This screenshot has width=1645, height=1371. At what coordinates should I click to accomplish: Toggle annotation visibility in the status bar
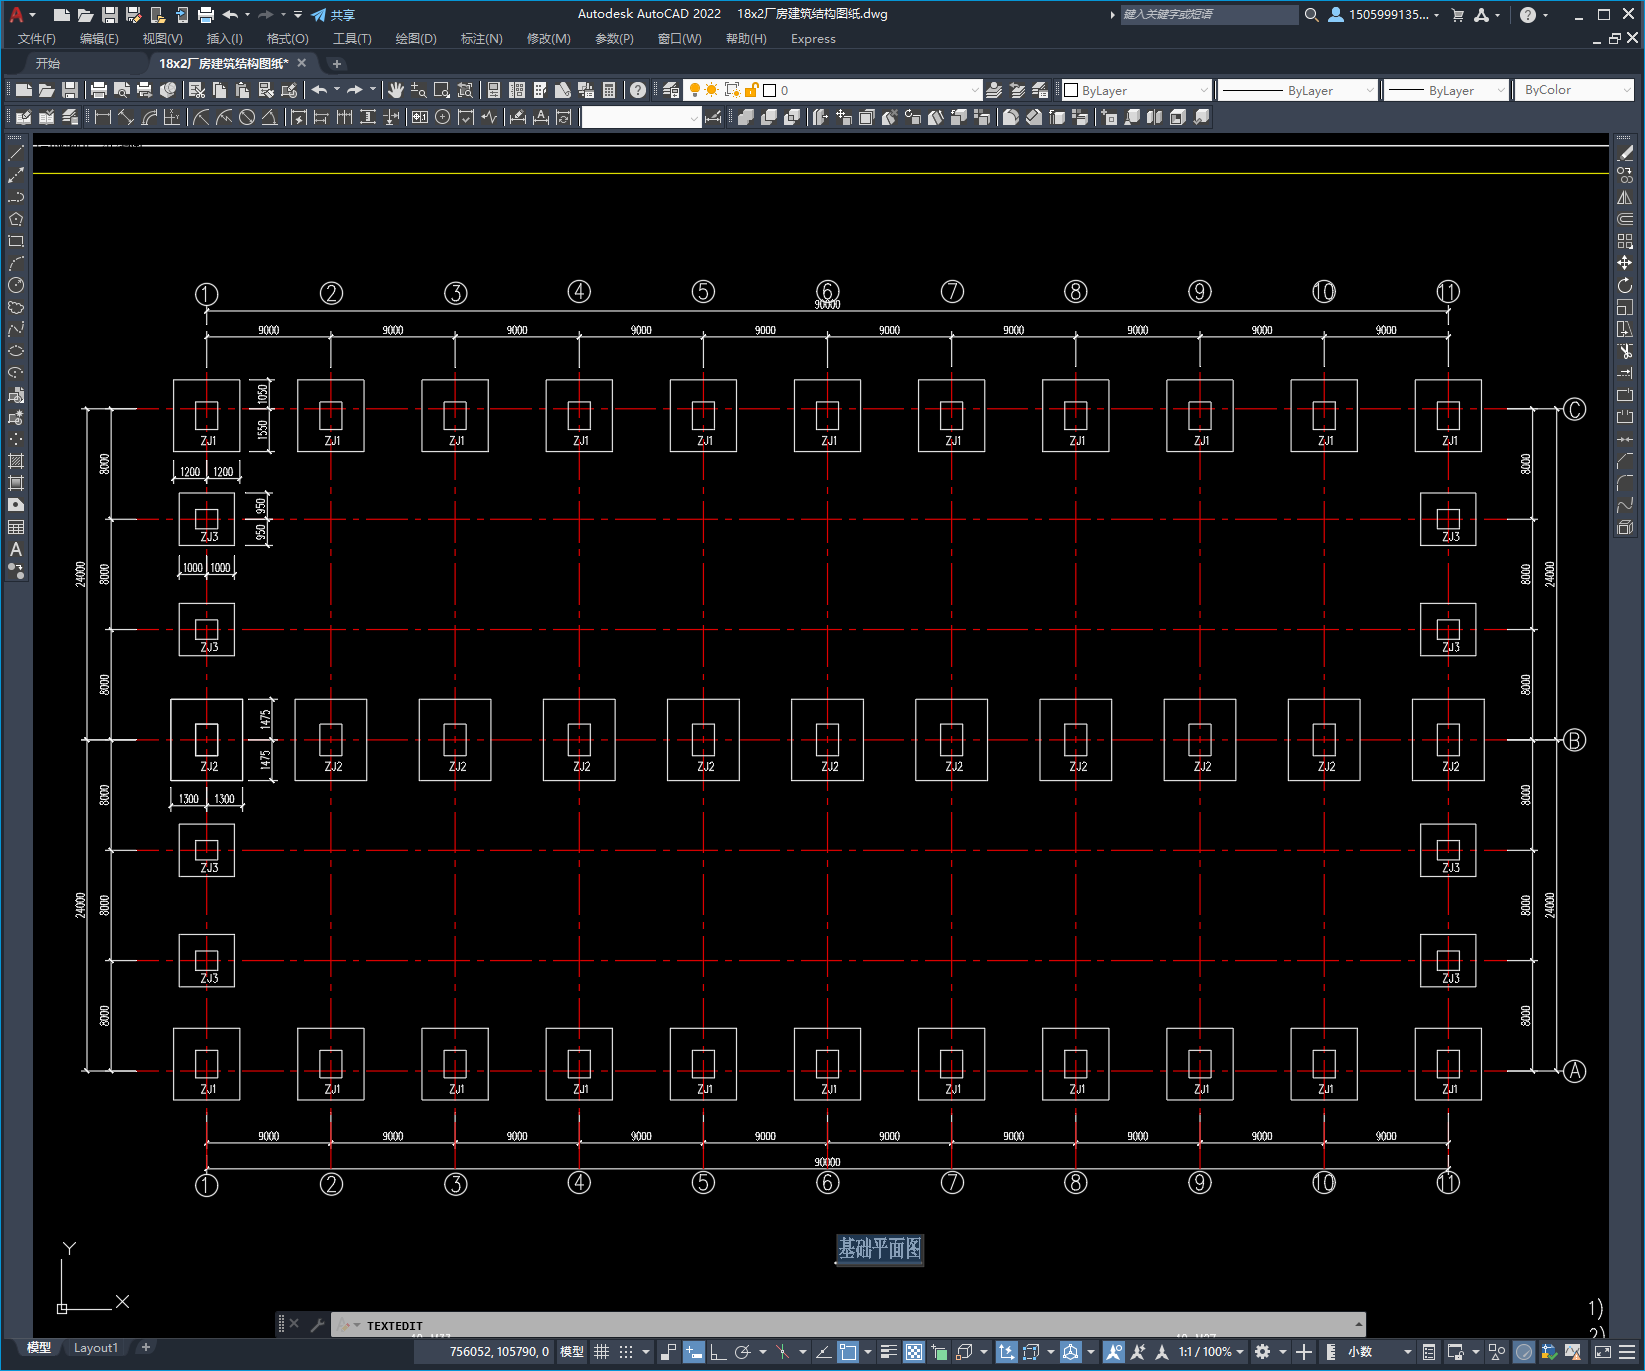coord(1114,1352)
